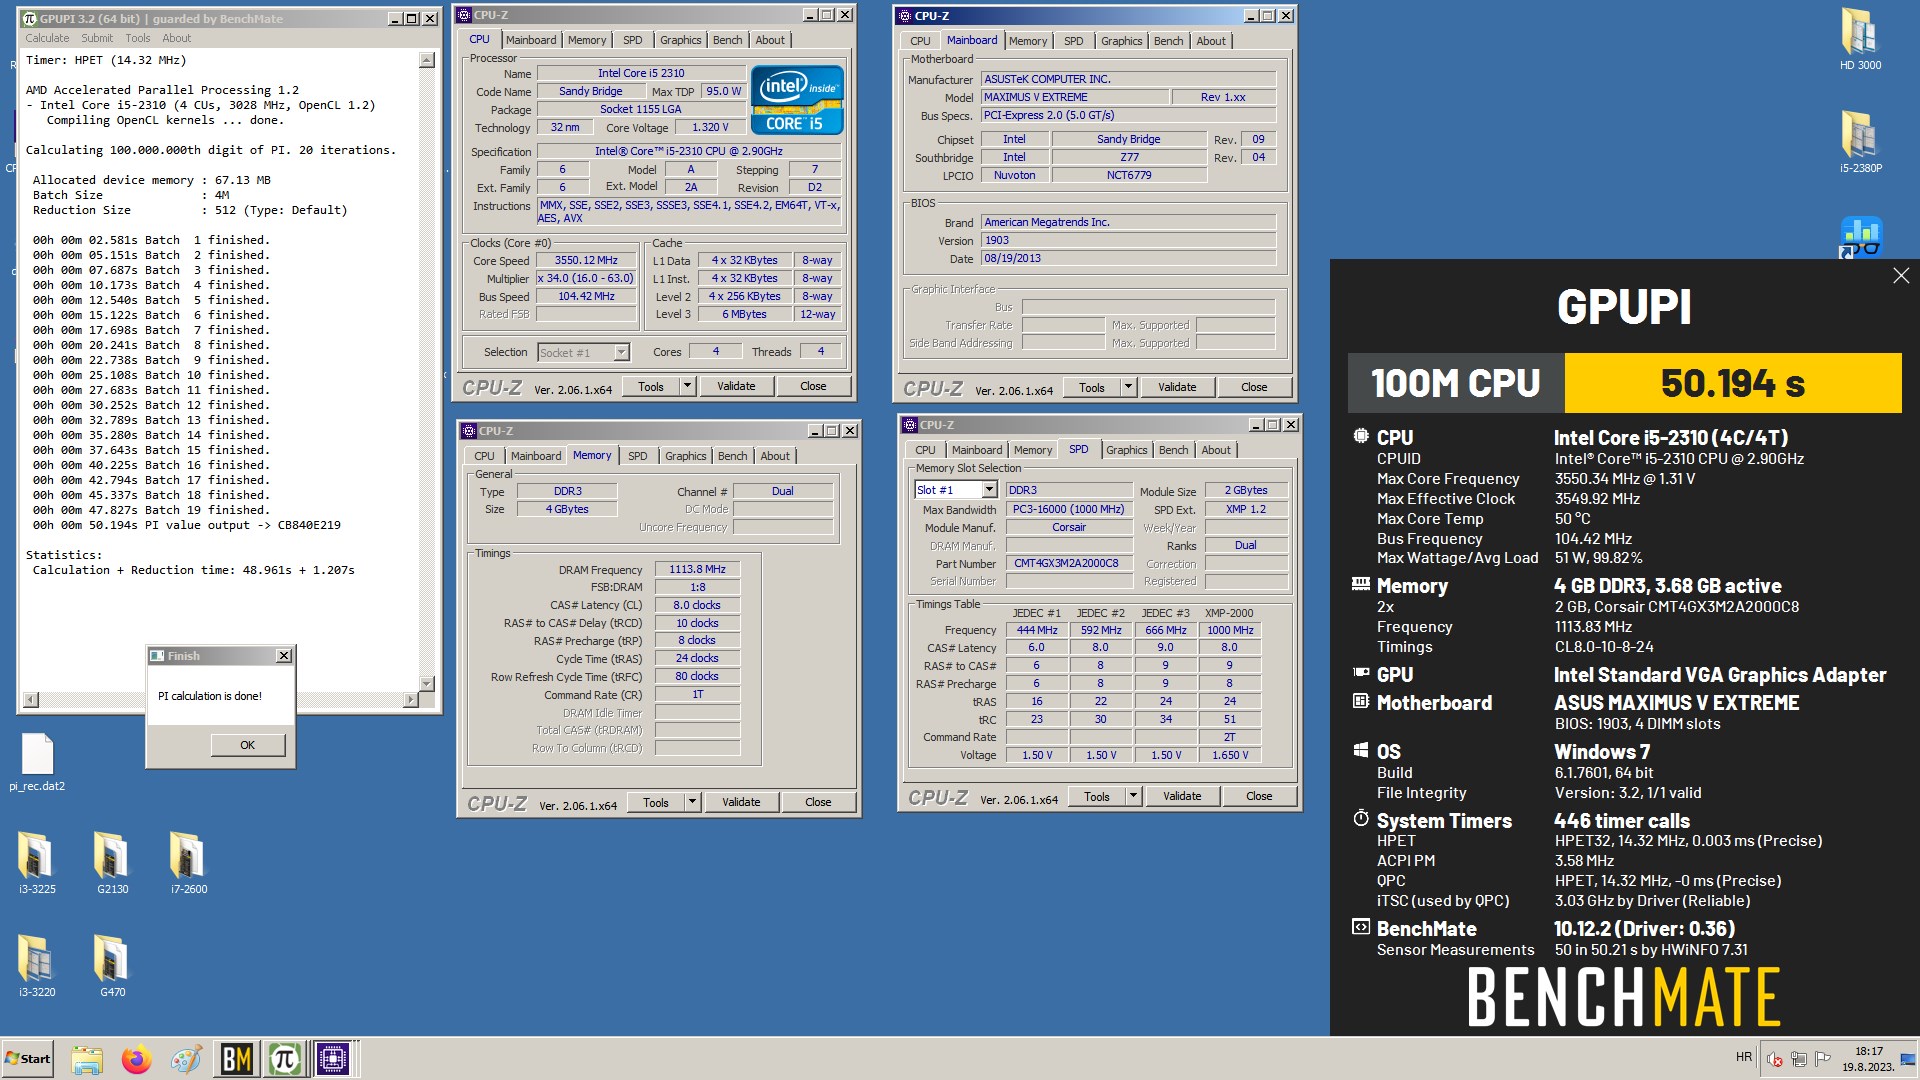Screen dimensions: 1920x1080
Task: Open GPUPI window title bar icon menu
Action: [29, 18]
